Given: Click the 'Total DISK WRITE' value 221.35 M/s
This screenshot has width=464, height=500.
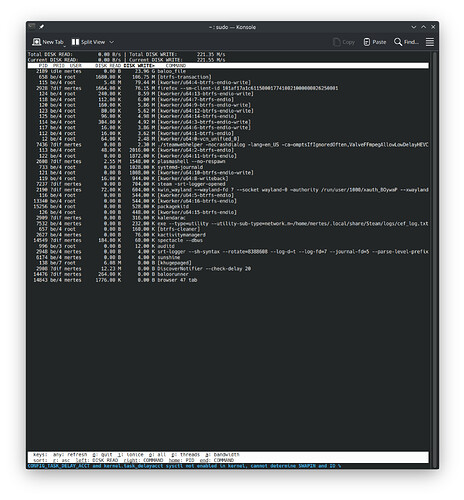Looking at the screenshot, I should pos(211,54).
